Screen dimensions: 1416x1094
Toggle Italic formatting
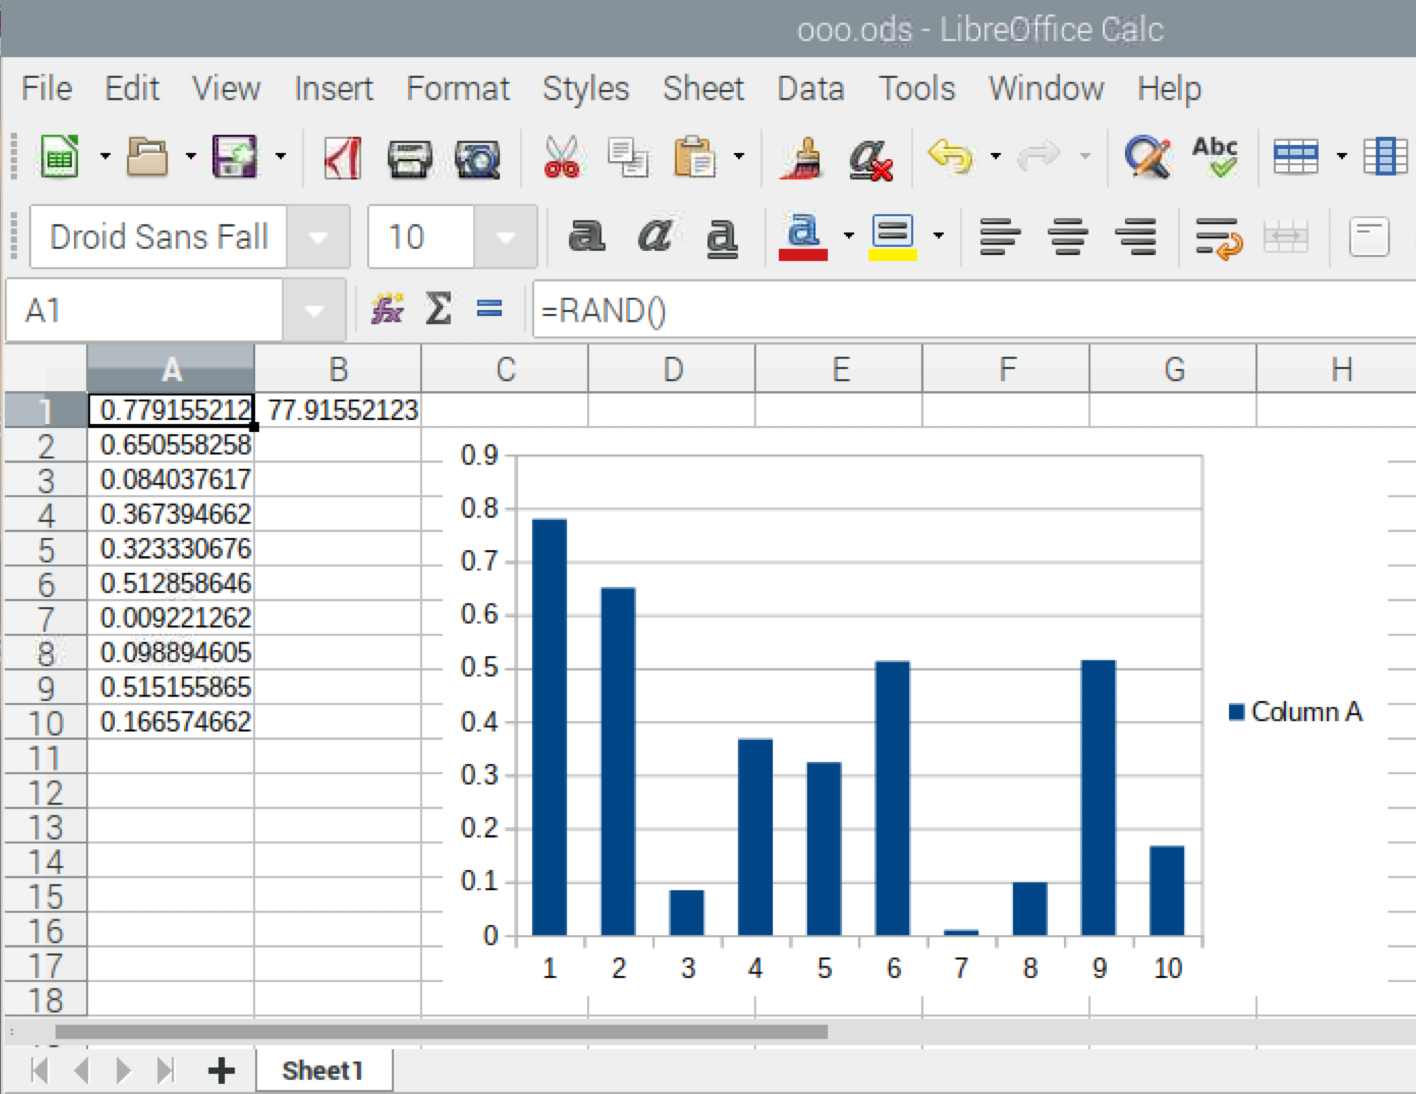[x=654, y=237]
